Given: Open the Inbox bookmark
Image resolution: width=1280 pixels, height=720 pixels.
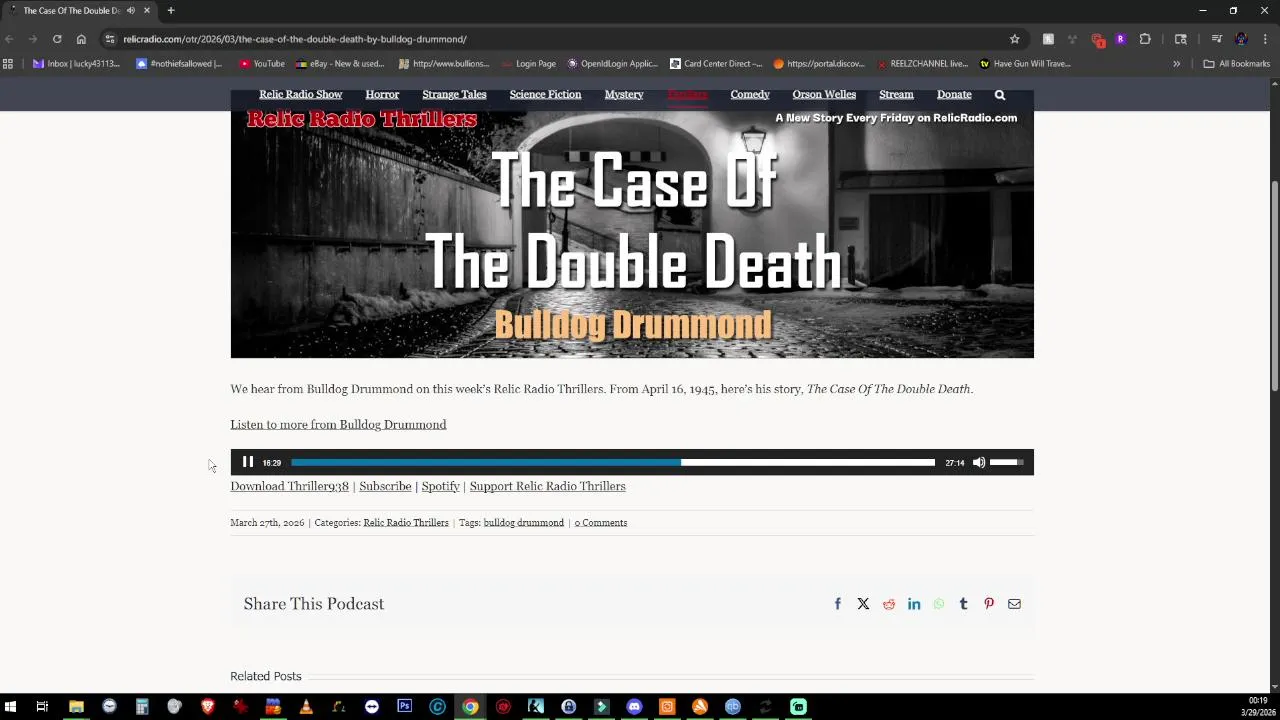Looking at the screenshot, I should 76,64.
